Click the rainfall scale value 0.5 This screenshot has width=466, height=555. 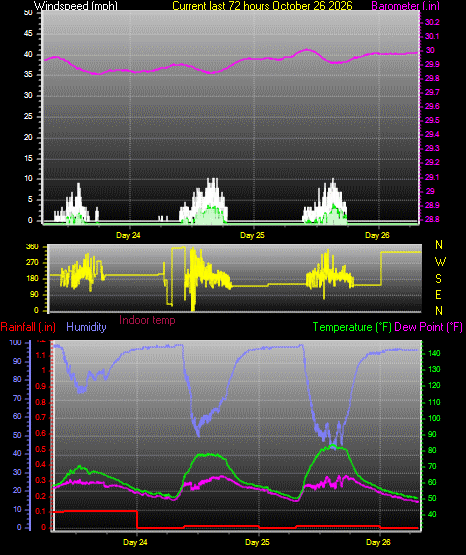pyautogui.click(x=41, y=449)
